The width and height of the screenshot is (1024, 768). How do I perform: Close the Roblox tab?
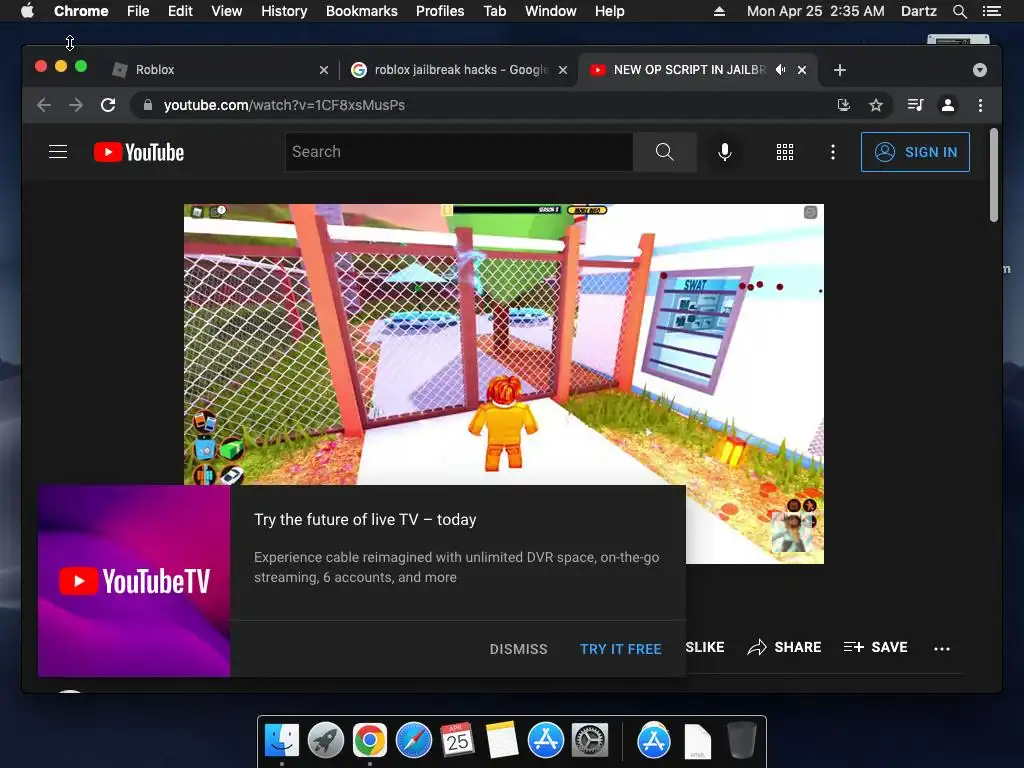[x=324, y=70]
